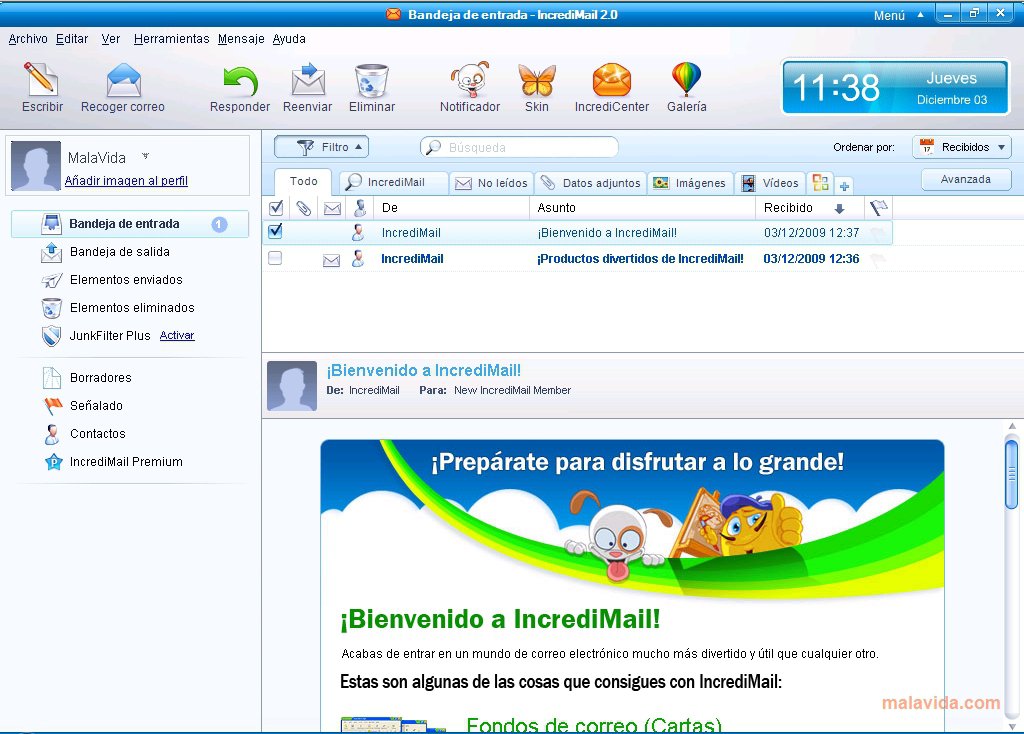
Task: Click preview scrollbar down arrow
Action: coord(1012,726)
